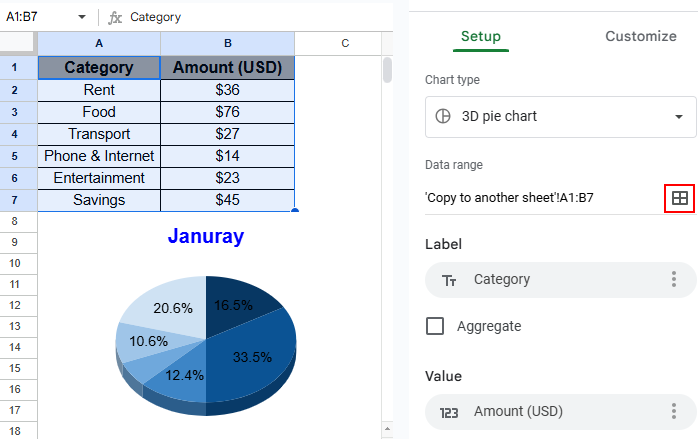Click the fx formula icon
The image size is (698, 439).
(115, 17)
